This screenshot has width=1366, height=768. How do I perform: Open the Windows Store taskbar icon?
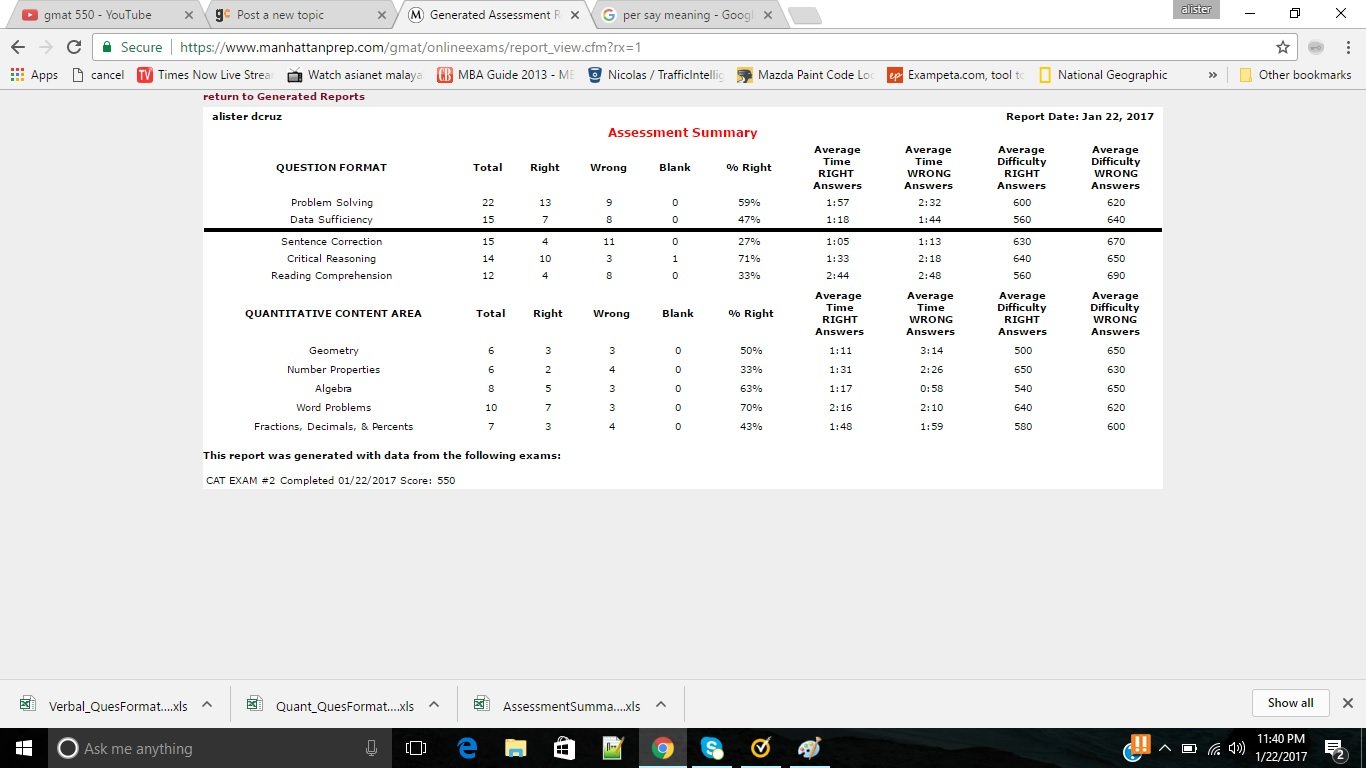click(564, 748)
